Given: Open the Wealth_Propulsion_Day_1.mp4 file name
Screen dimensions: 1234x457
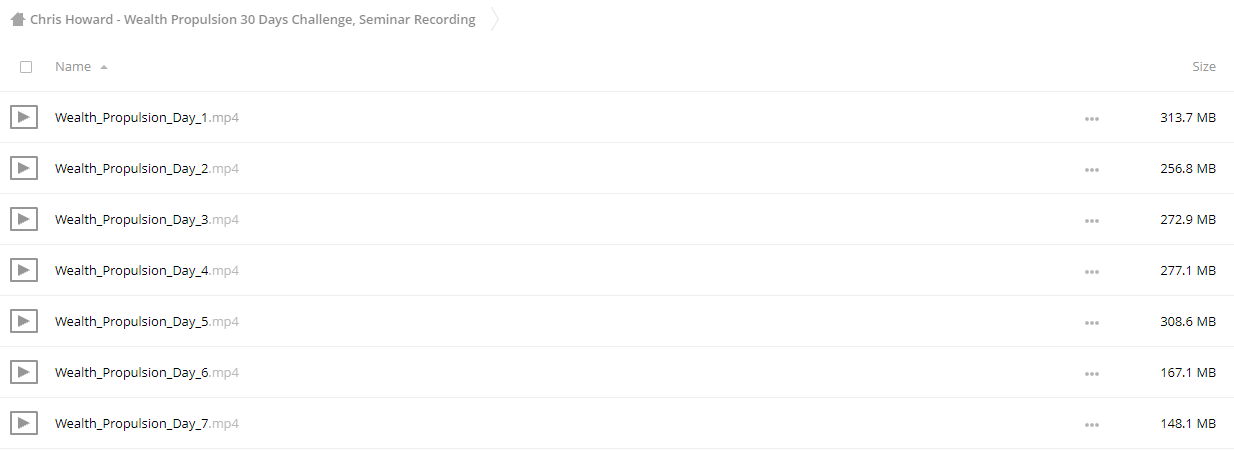Looking at the screenshot, I should coord(147,118).
